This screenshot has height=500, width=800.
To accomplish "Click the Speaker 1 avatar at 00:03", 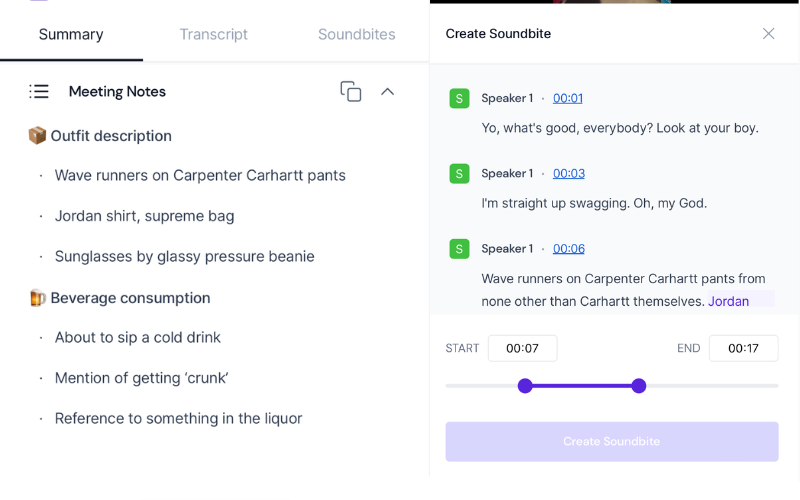I will pyautogui.click(x=459, y=173).
